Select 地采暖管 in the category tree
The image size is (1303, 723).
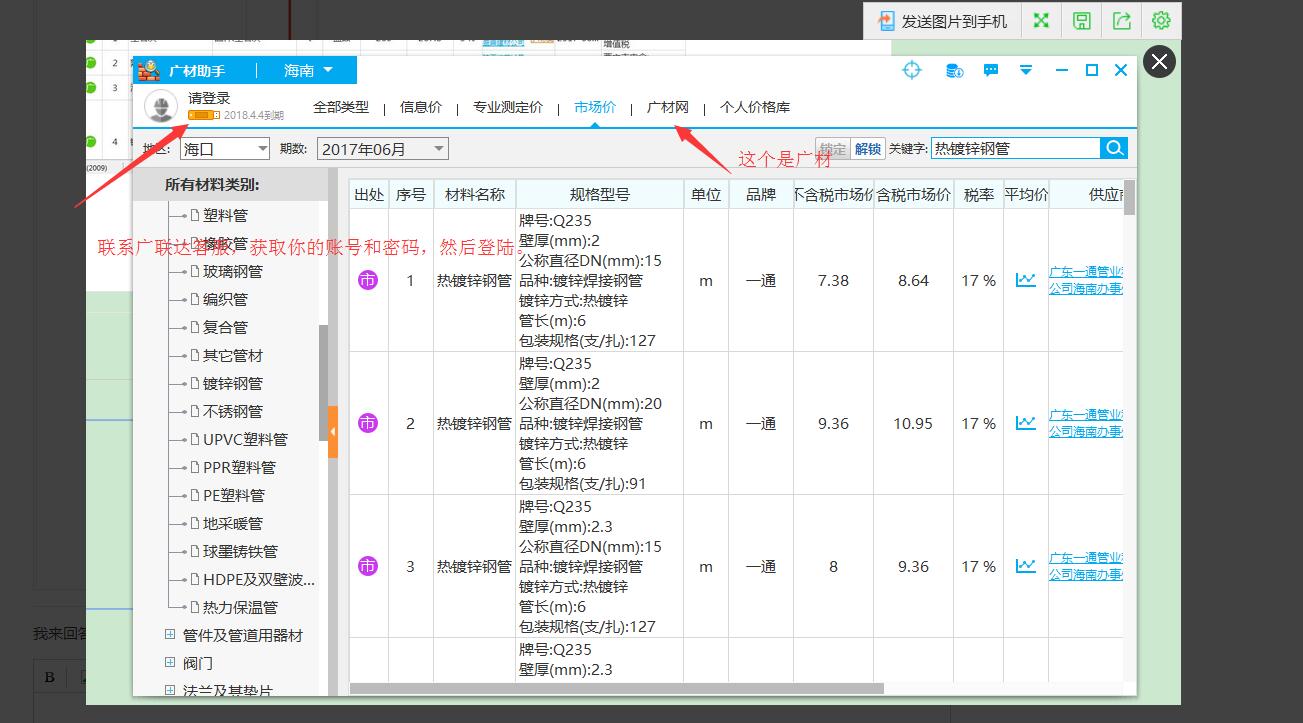232,523
